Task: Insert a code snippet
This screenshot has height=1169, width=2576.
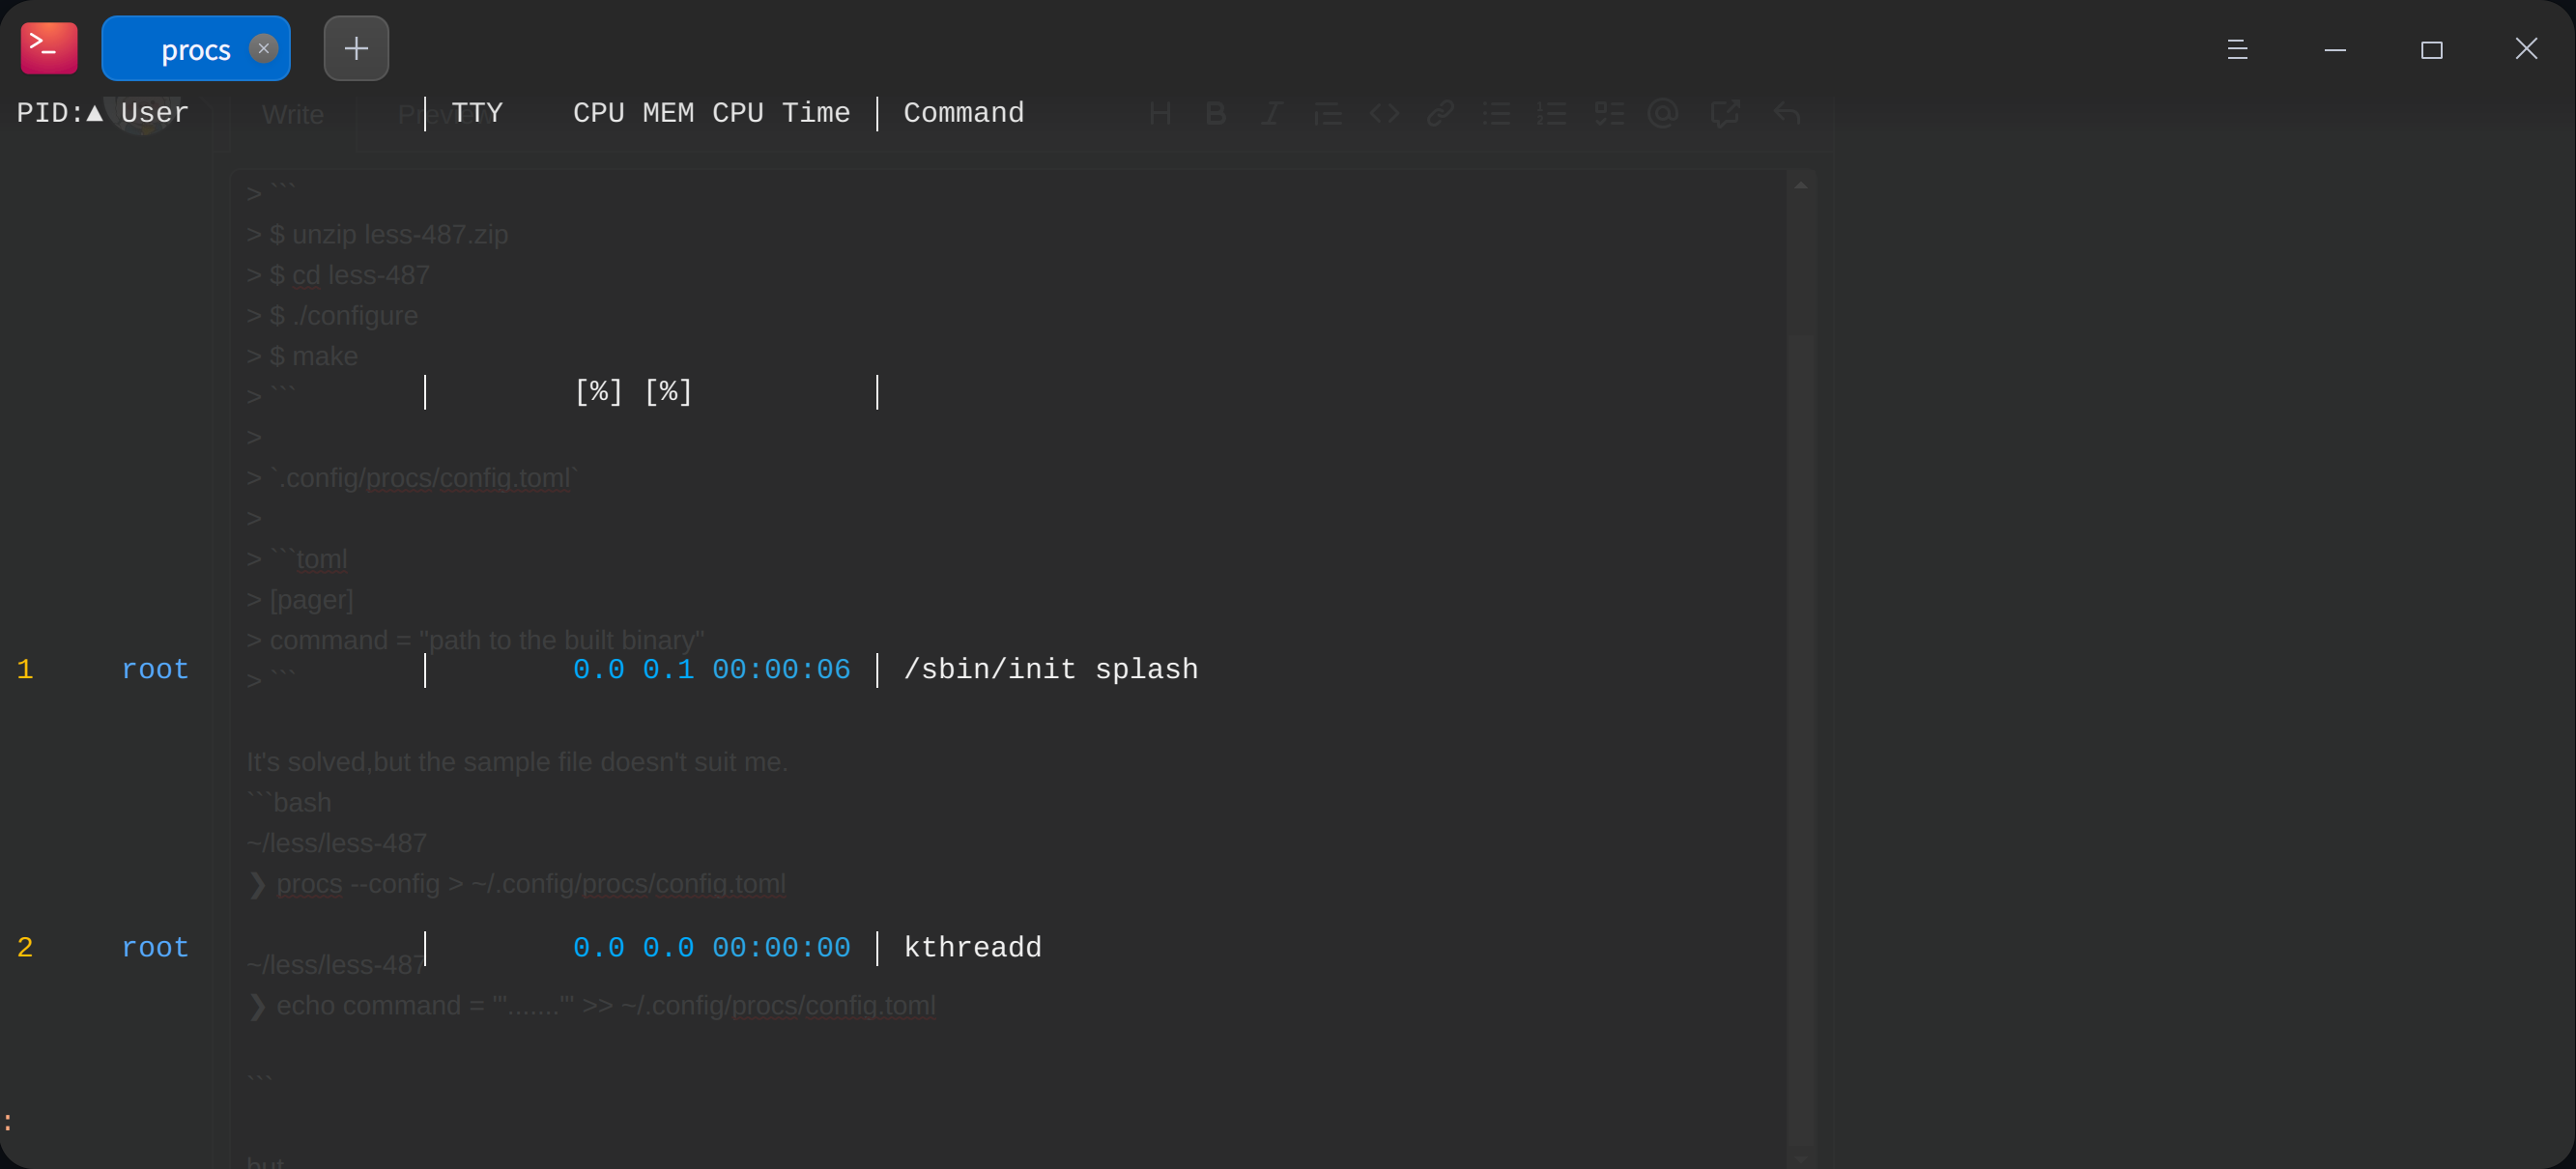Action: pos(1385,113)
